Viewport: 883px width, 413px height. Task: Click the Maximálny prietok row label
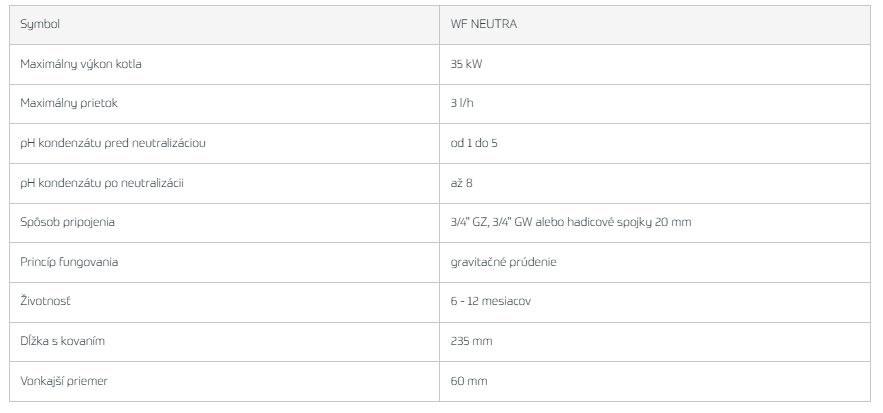point(69,104)
